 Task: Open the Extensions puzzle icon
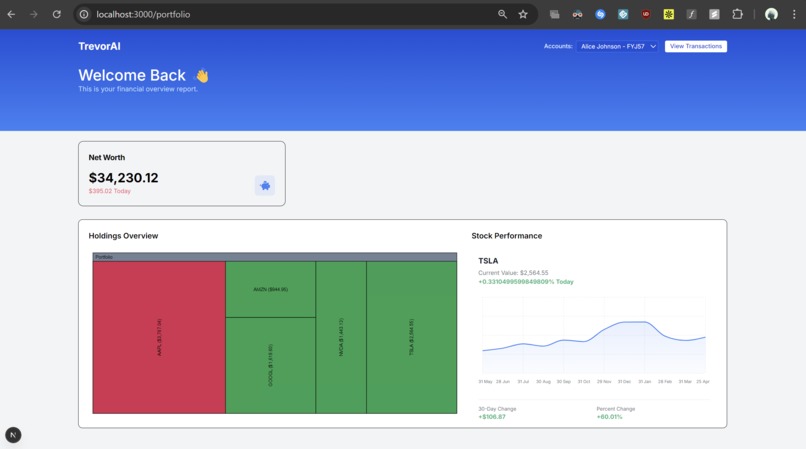pyautogui.click(x=737, y=14)
